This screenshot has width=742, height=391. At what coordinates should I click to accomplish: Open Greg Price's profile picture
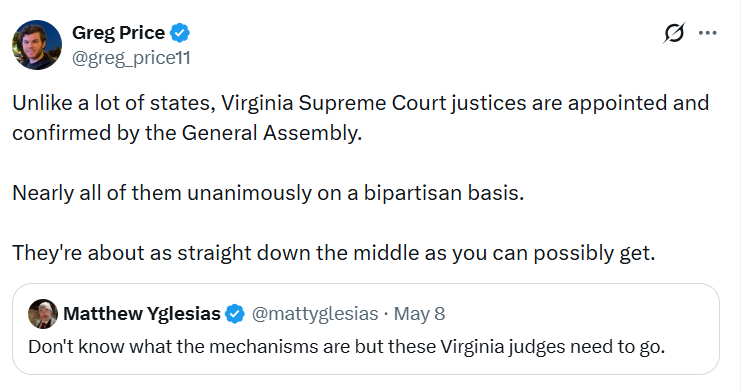(x=37, y=45)
